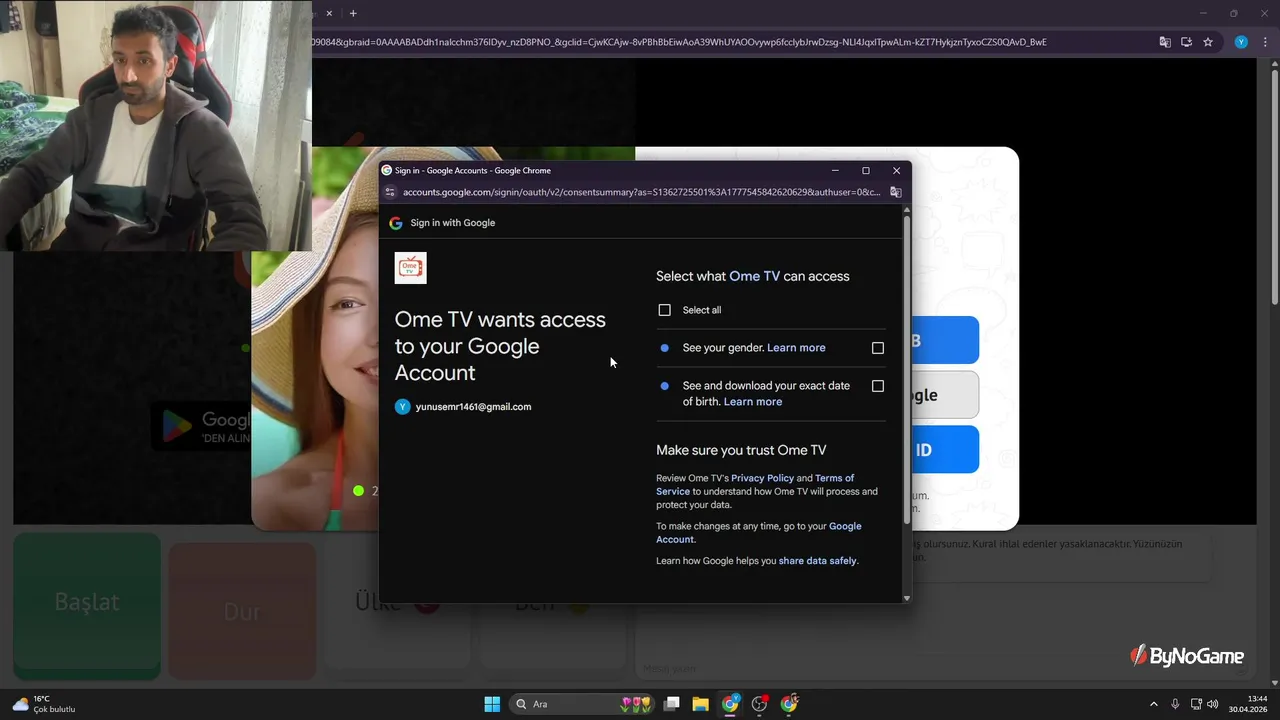Viewport: 1280px width, 720px height.
Task: Maximize the Google sign-in popup window
Action: pyautogui.click(x=866, y=170)
